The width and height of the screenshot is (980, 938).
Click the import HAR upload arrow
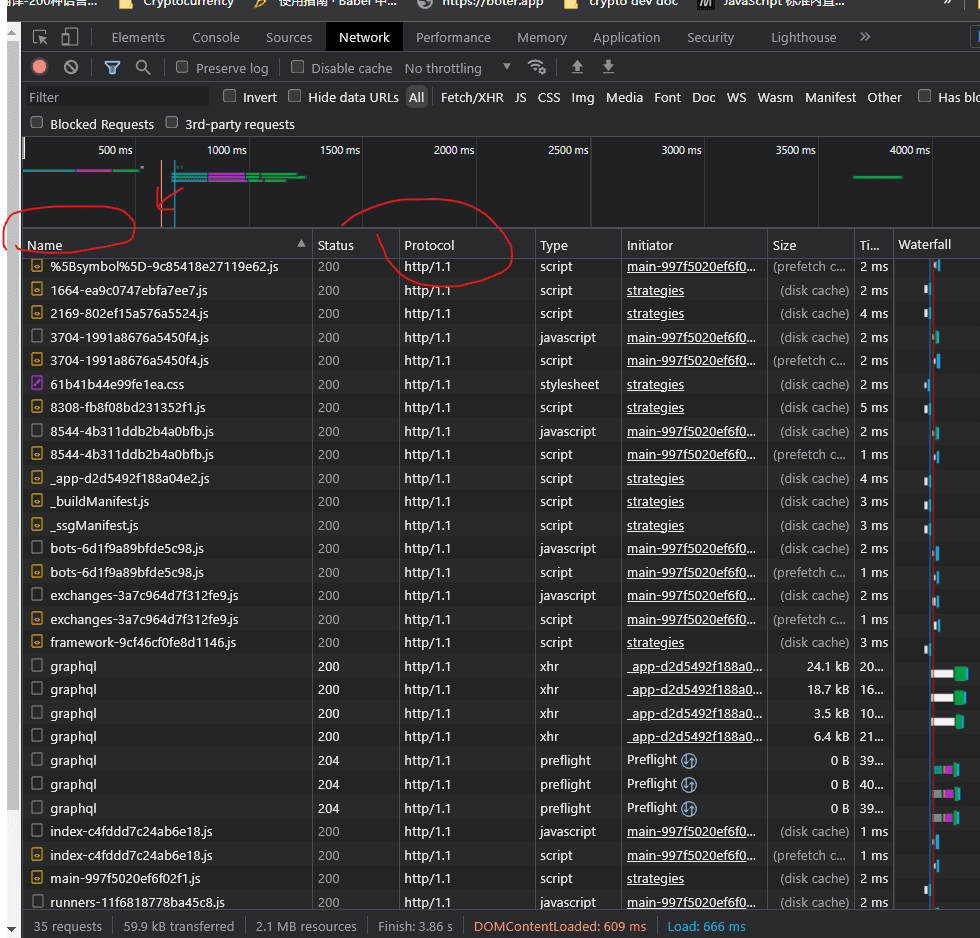click(577, 67)
